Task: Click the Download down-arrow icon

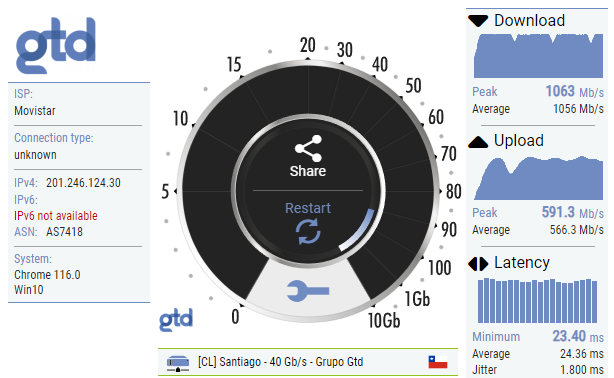Action: (478, 21)
